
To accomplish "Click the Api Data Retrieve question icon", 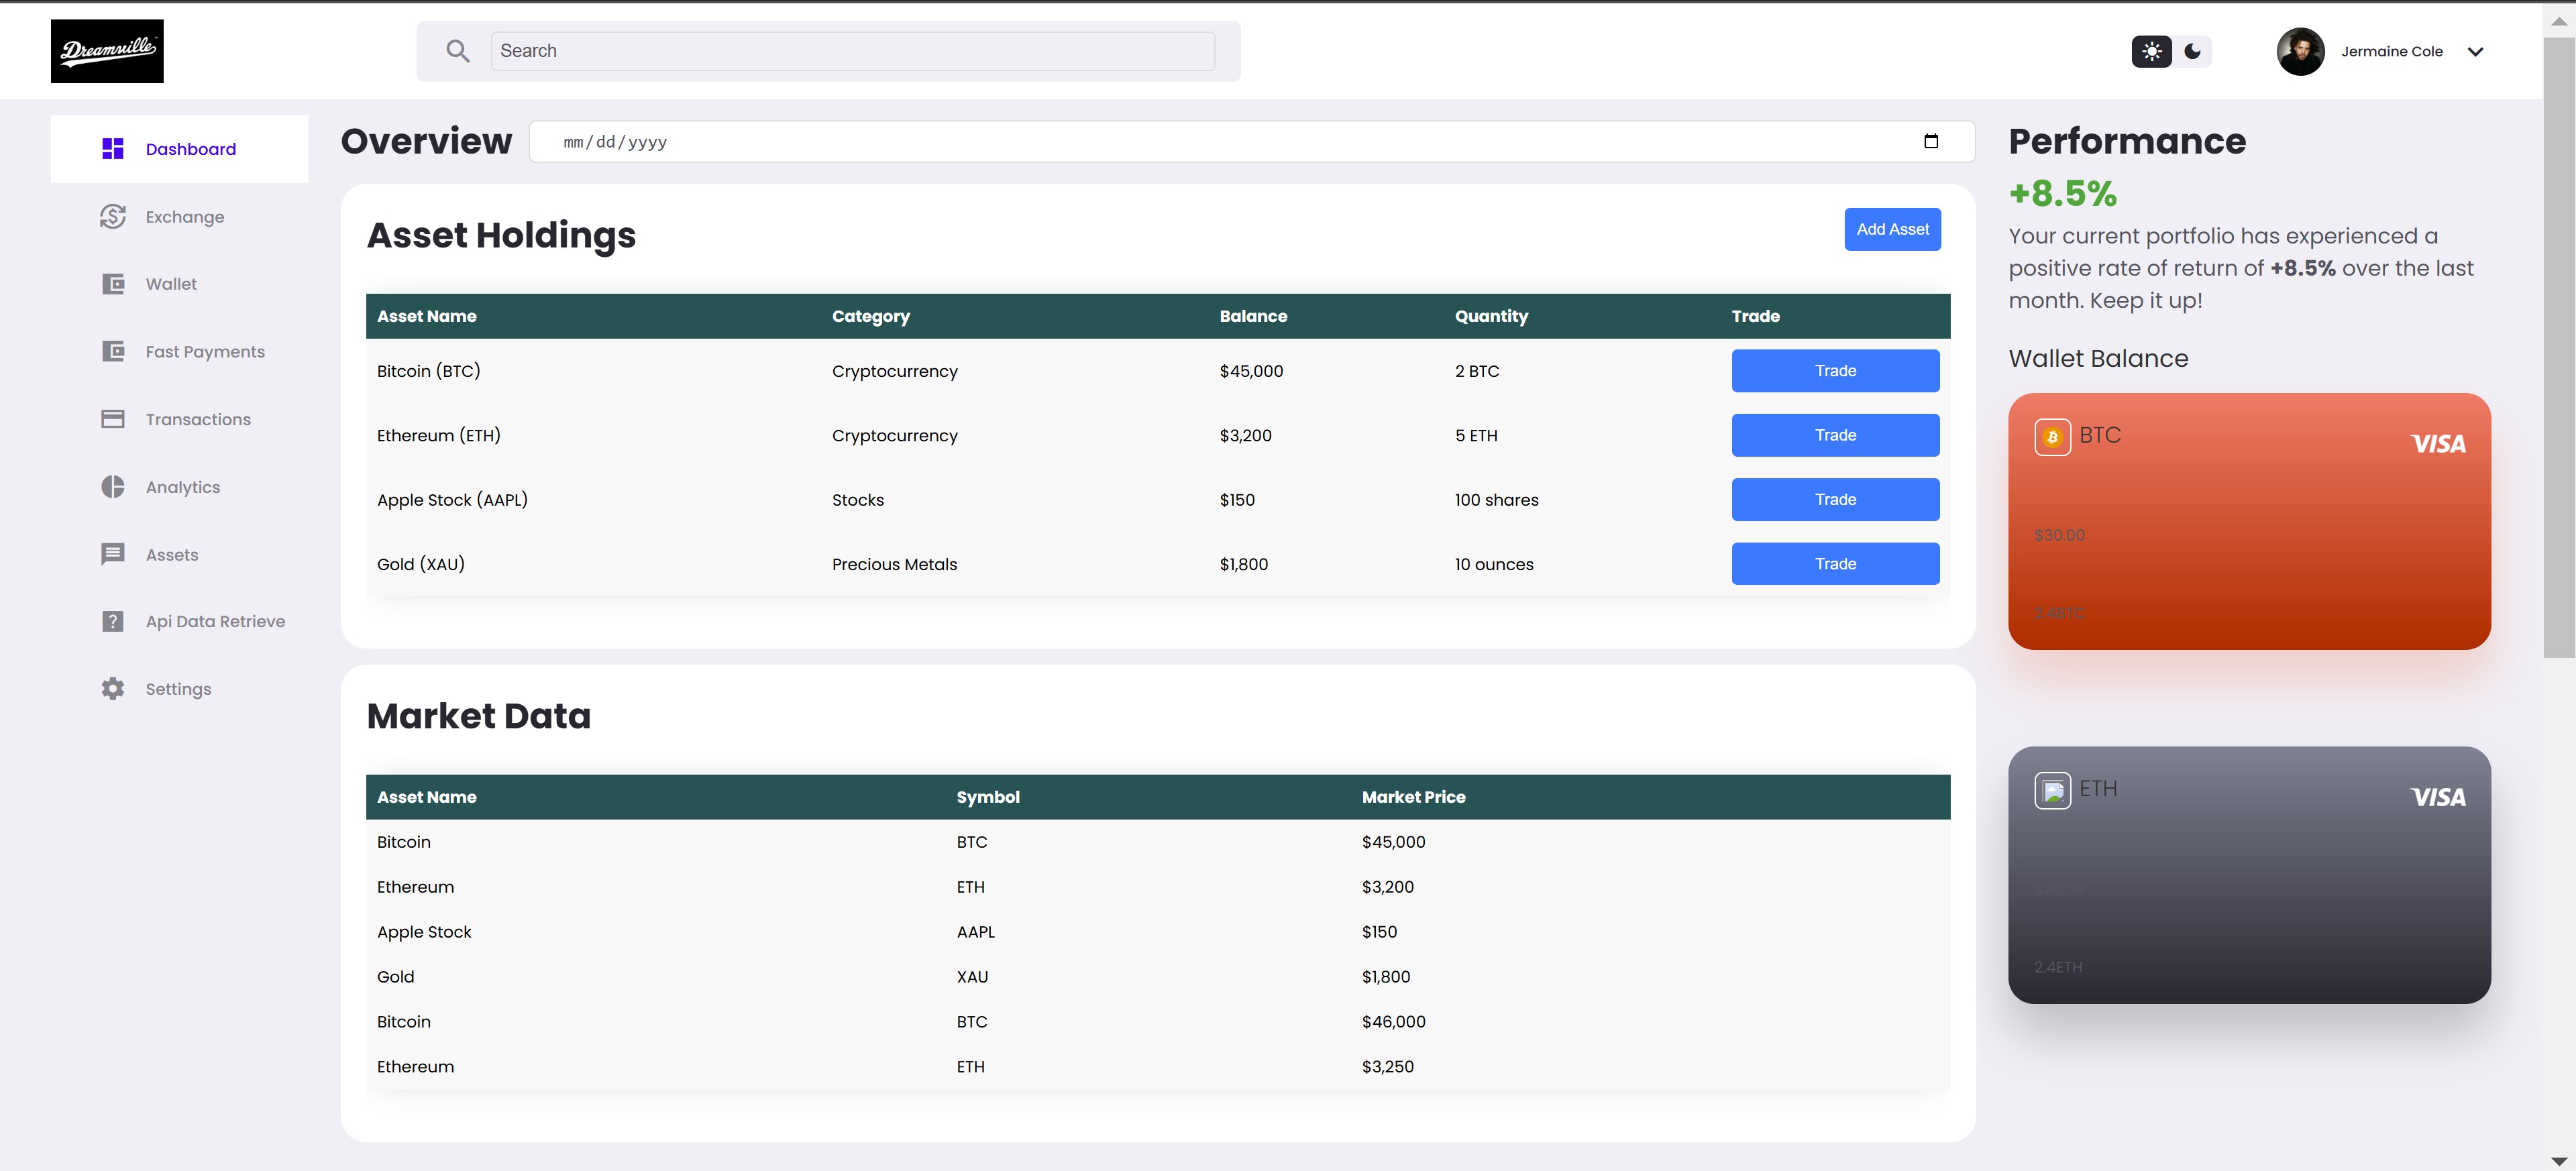I will [x=113, y=622].
